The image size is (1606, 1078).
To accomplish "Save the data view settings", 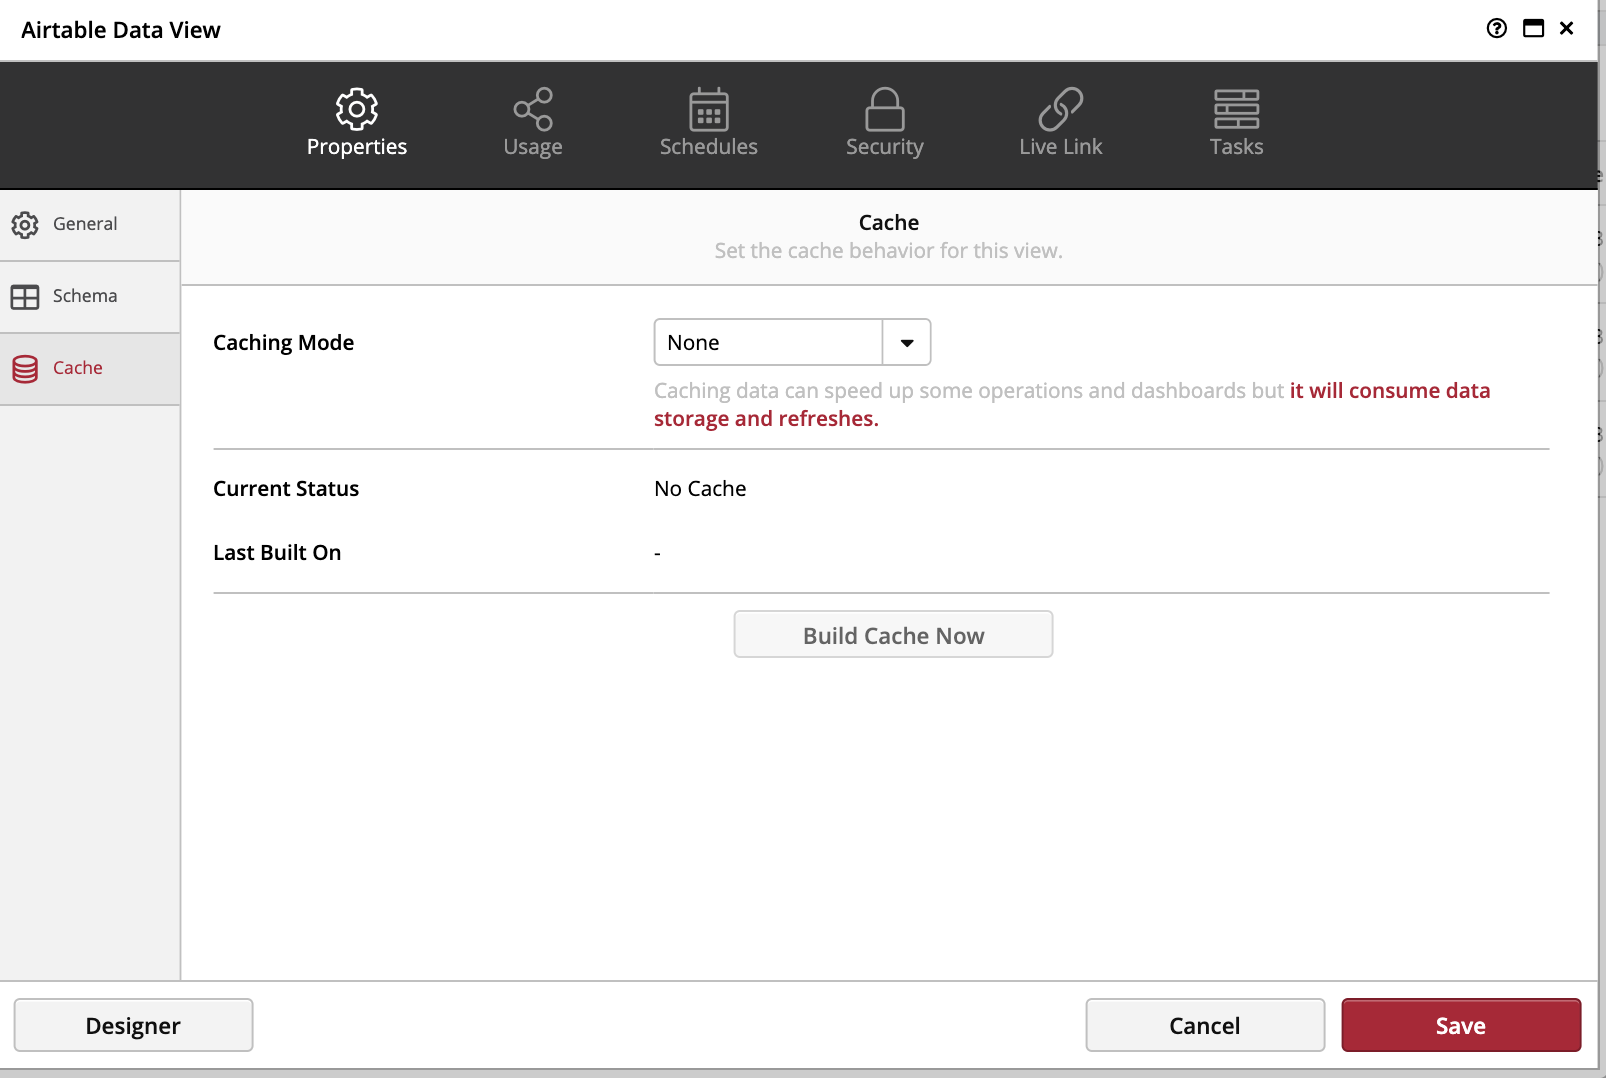I will tap(1461, 1025).
